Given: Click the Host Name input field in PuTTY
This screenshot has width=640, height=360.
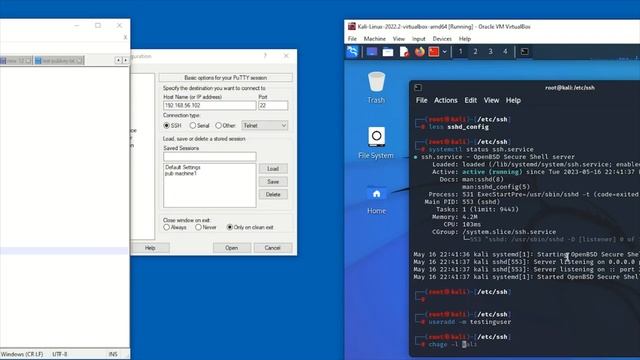Looking at the screenshot, I should coord(209,105).
